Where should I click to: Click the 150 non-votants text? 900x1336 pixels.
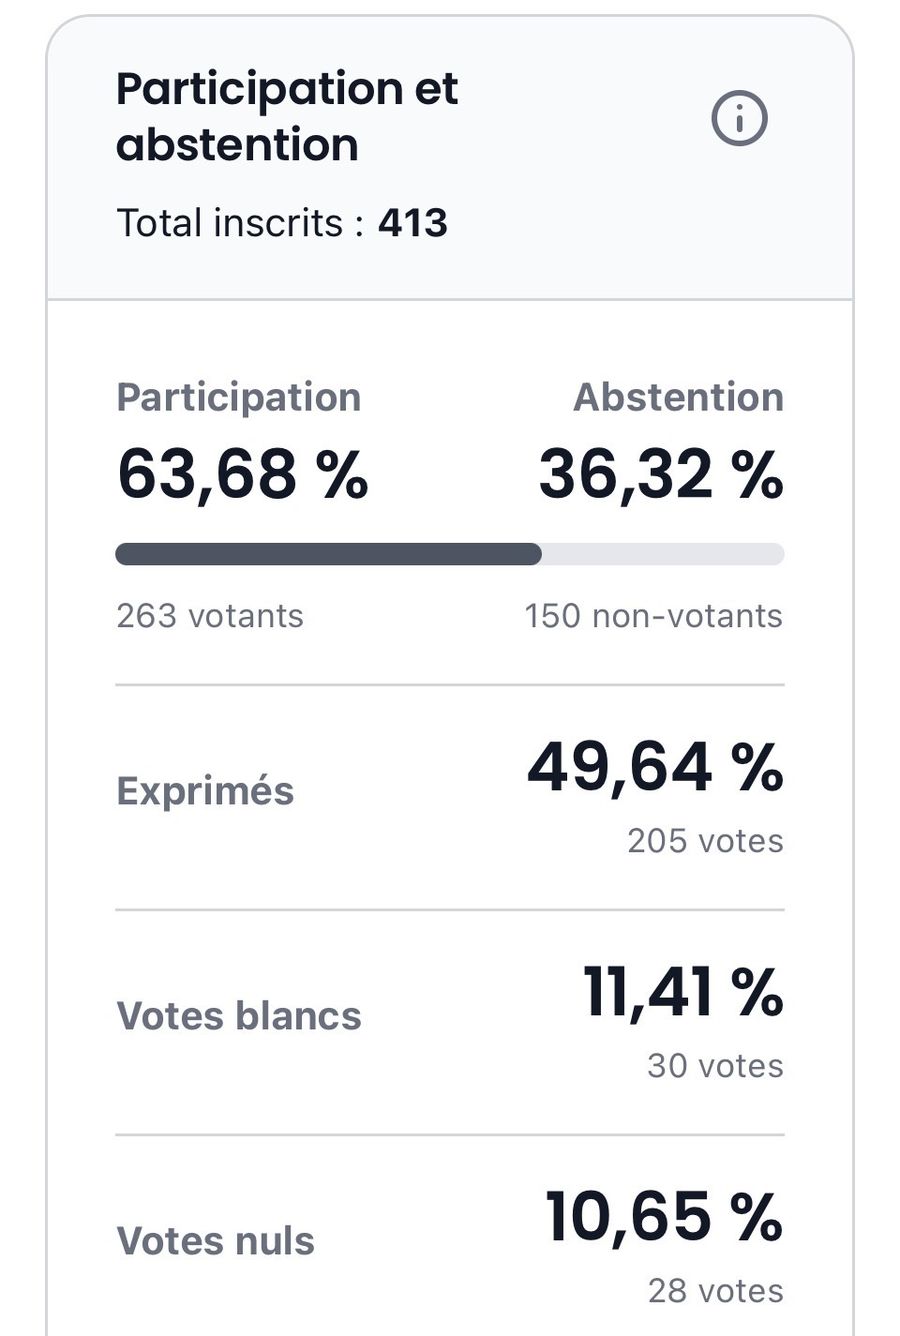pos(654,616)
